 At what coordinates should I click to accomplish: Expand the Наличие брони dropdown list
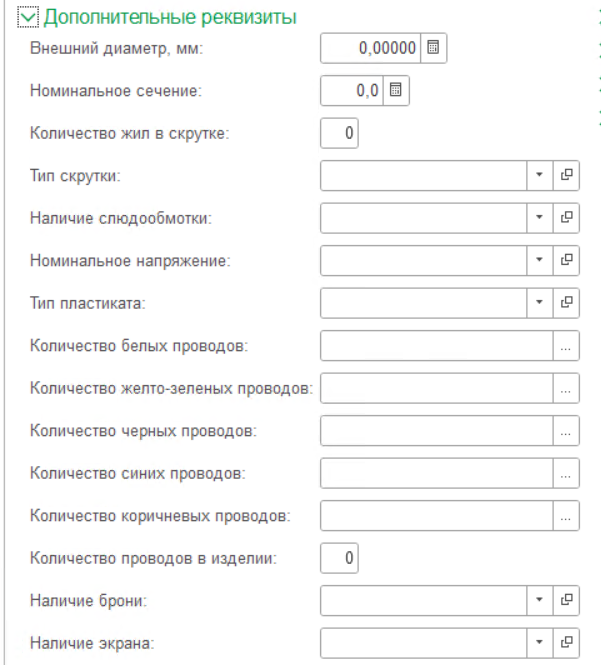click(x=540, y=600)
